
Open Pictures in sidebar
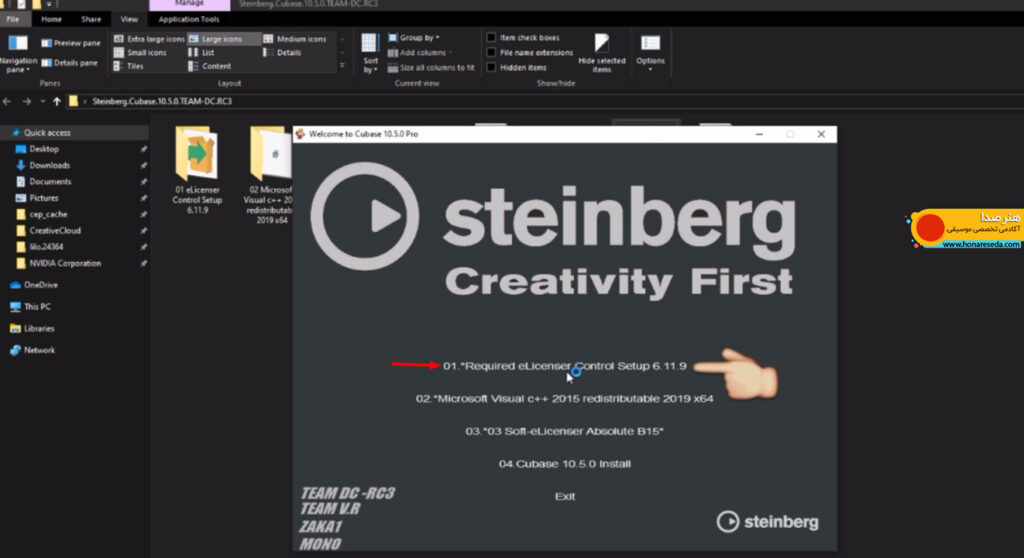point(44,198)
